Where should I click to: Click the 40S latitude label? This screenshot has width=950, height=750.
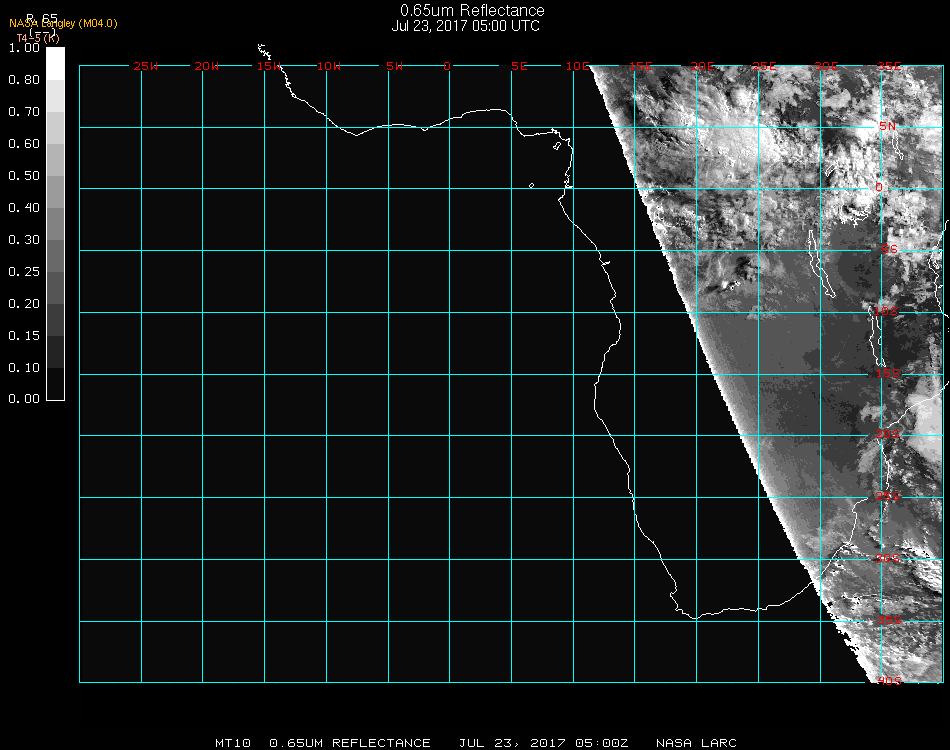coord(890,682)
